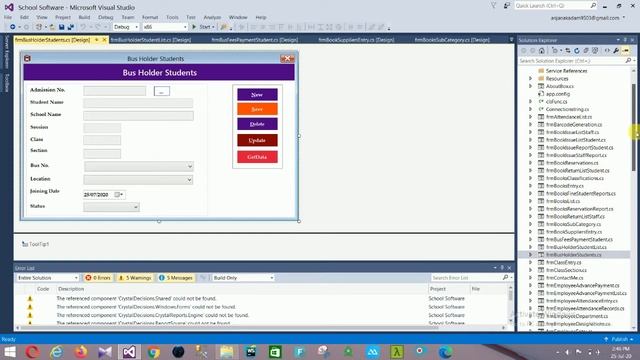Expand Resources folder in Solution Explorer
Screen dimensions: 640x360
[531, 78]
